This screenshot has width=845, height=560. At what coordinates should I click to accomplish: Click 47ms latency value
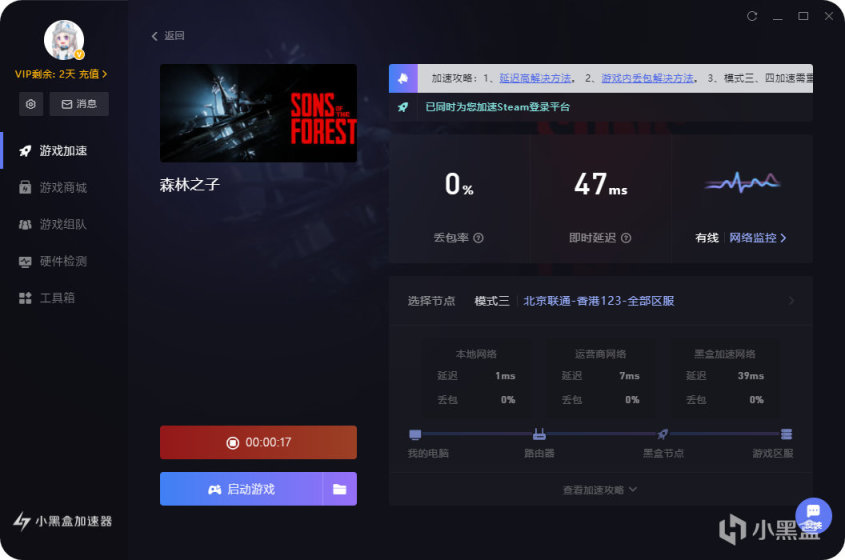(x=600, y=184)
